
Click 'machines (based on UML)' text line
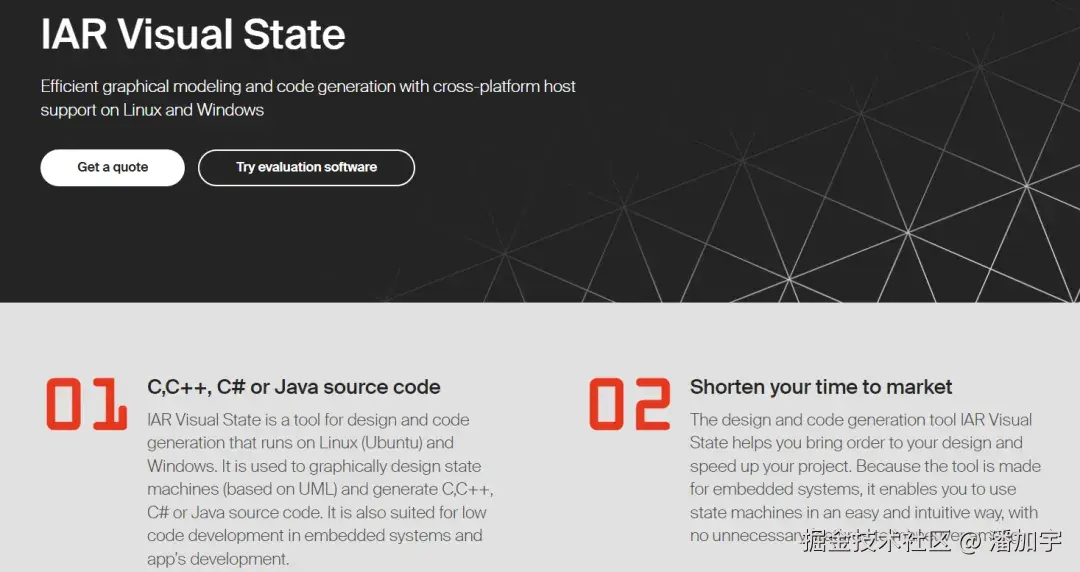(x=242, y=489)
